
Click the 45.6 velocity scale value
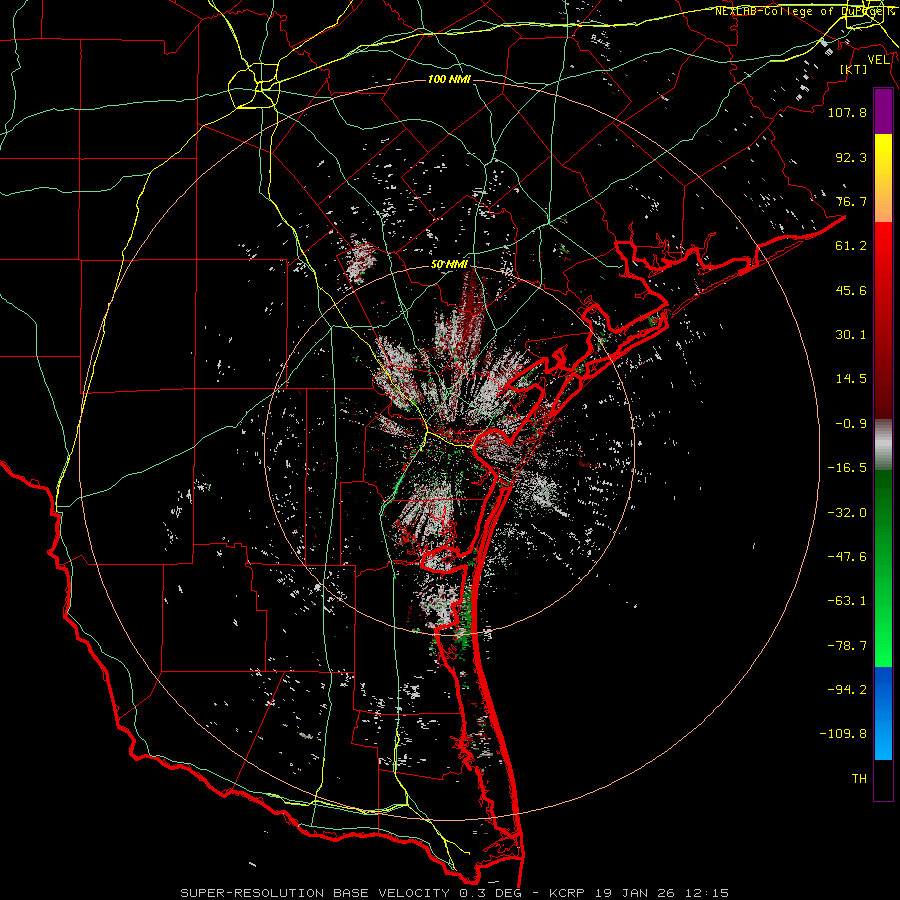pyautogui.click(x=851, y=290)
